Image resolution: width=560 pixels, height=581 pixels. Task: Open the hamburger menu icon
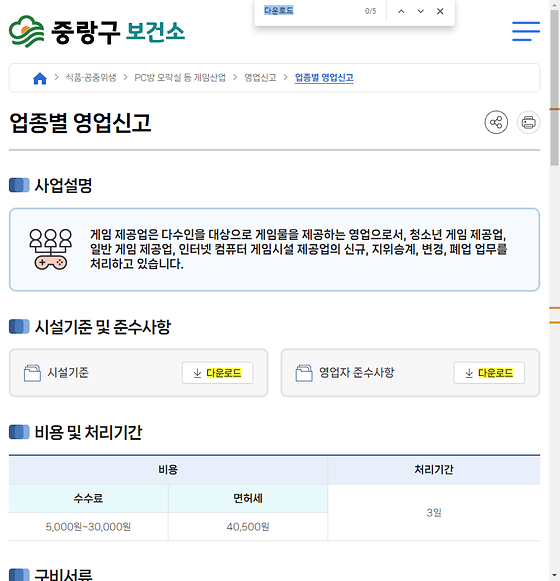pos(526,31)
